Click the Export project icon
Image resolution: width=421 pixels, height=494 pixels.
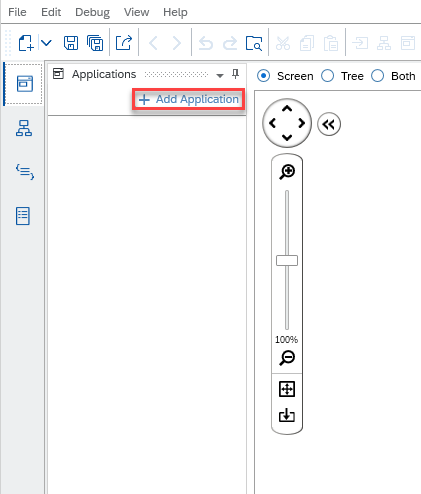pos(124,43)
